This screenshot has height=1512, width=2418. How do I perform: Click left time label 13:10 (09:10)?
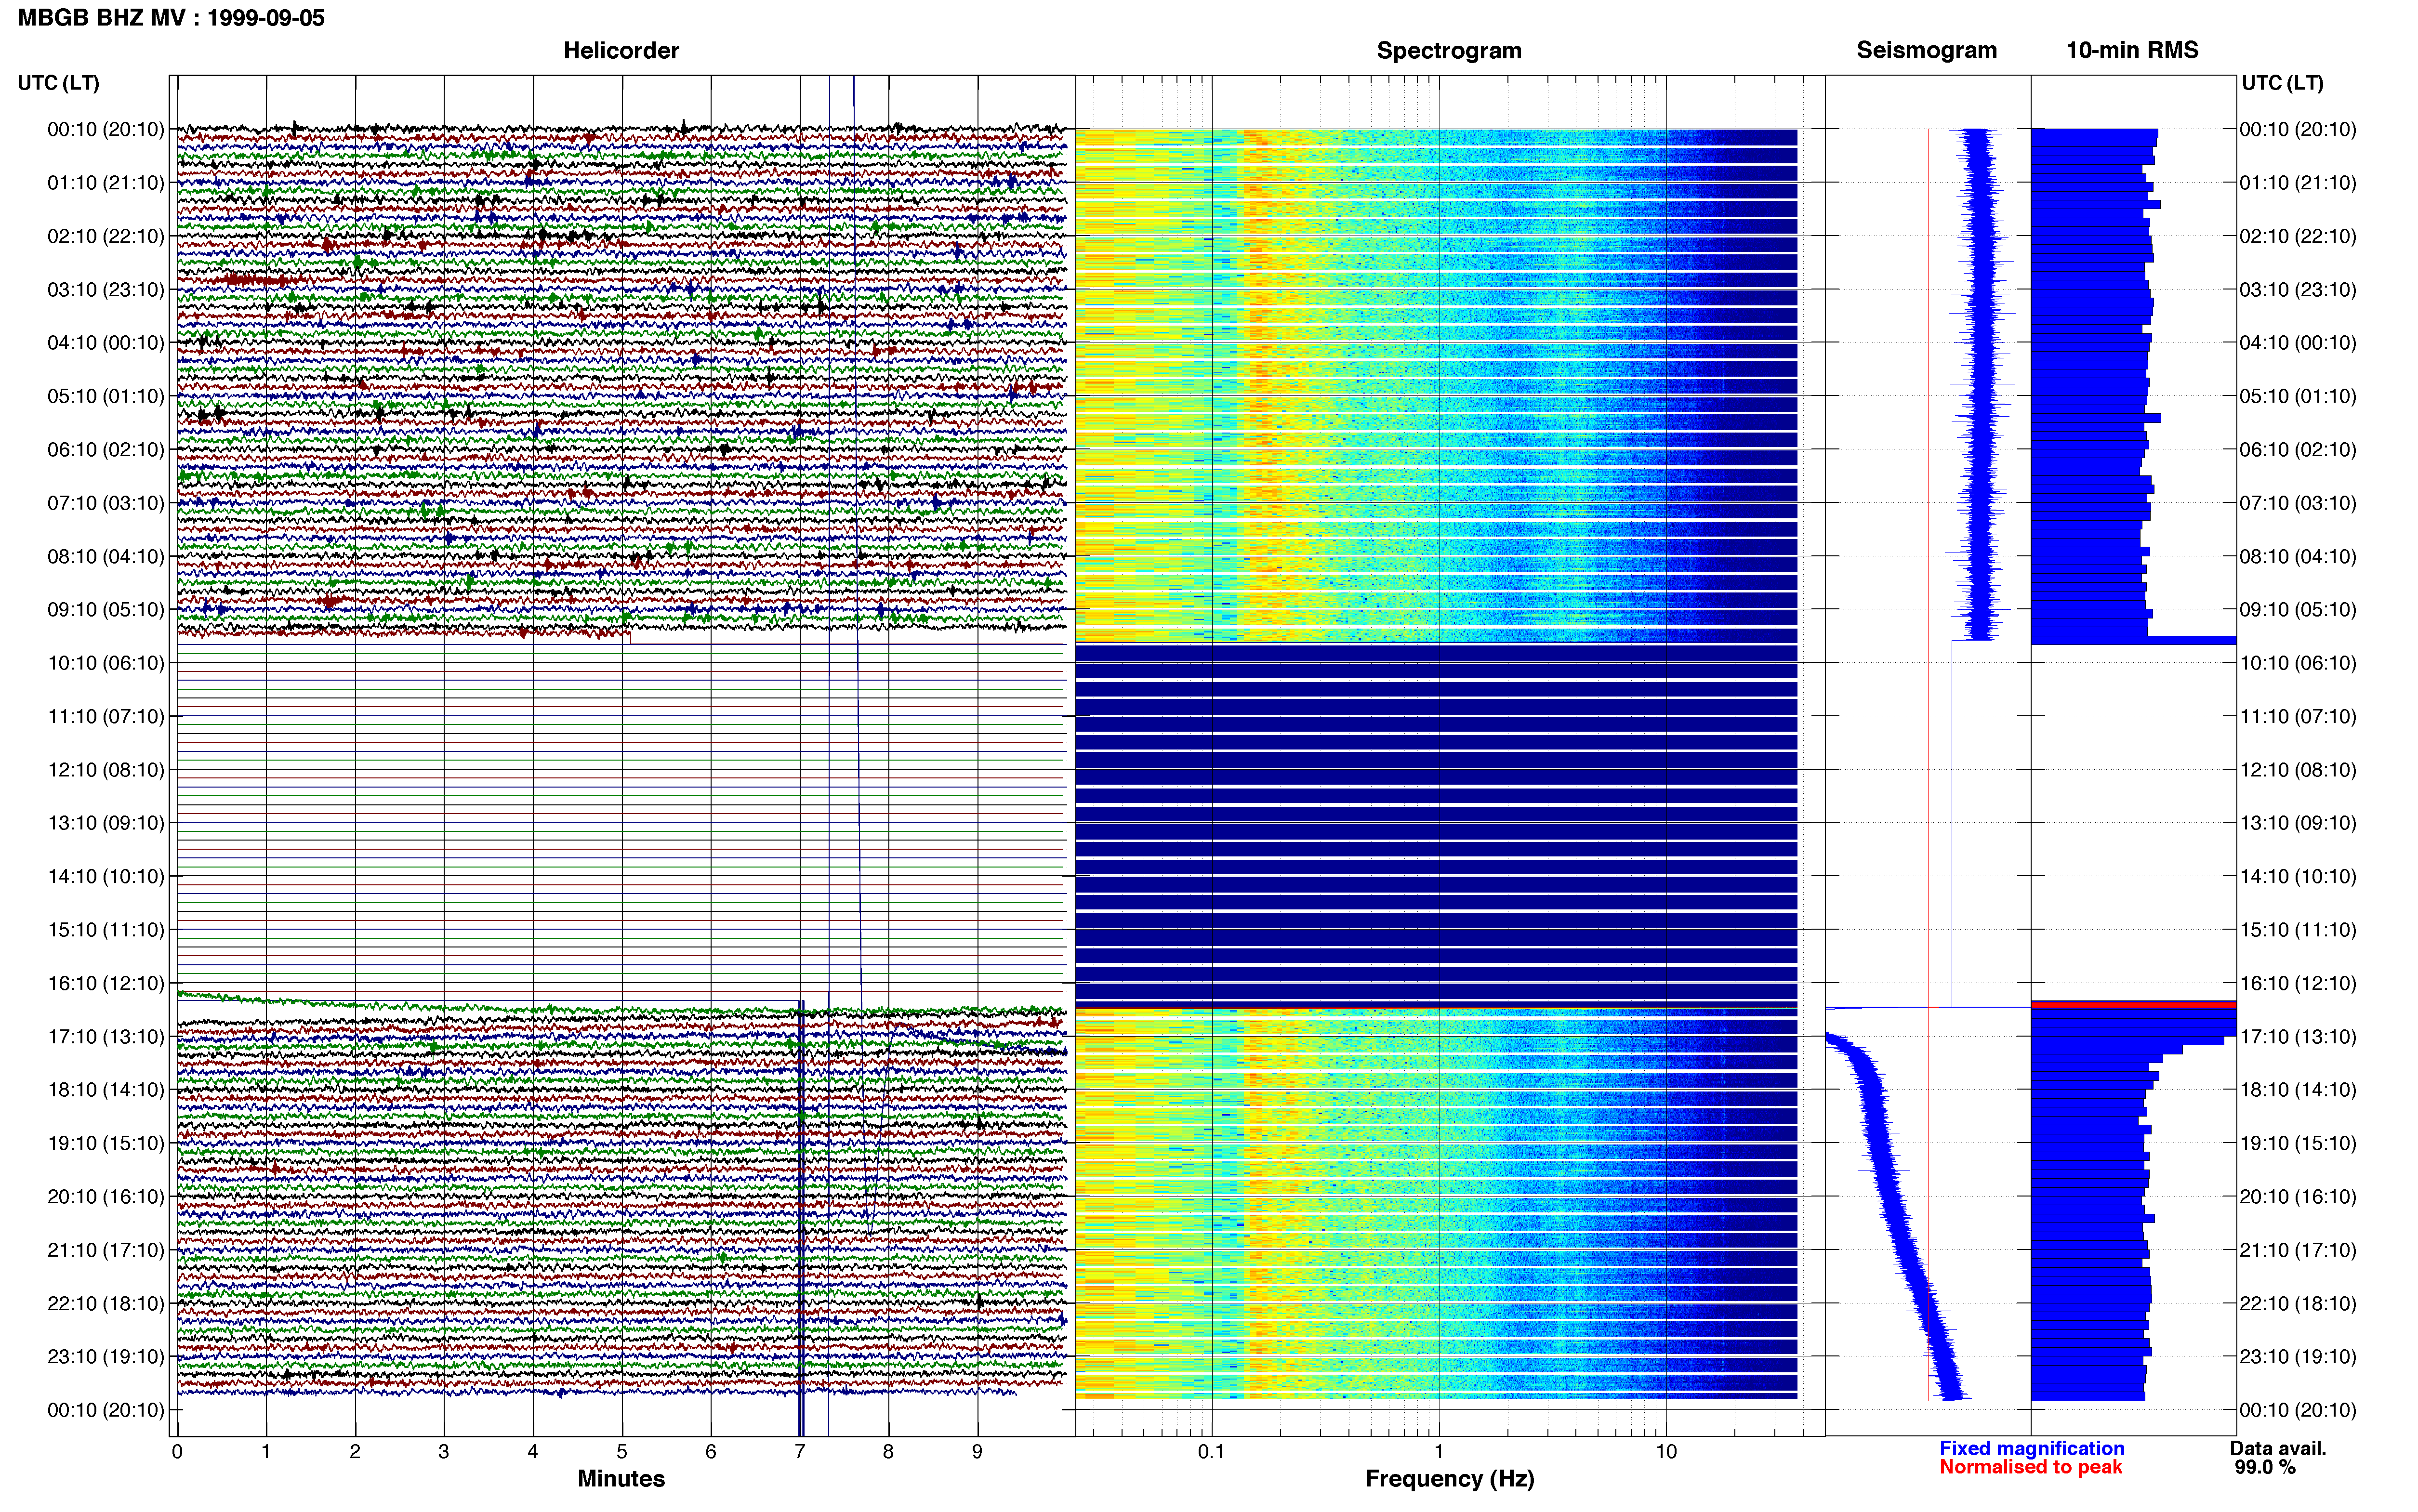[x=106, y=823]
